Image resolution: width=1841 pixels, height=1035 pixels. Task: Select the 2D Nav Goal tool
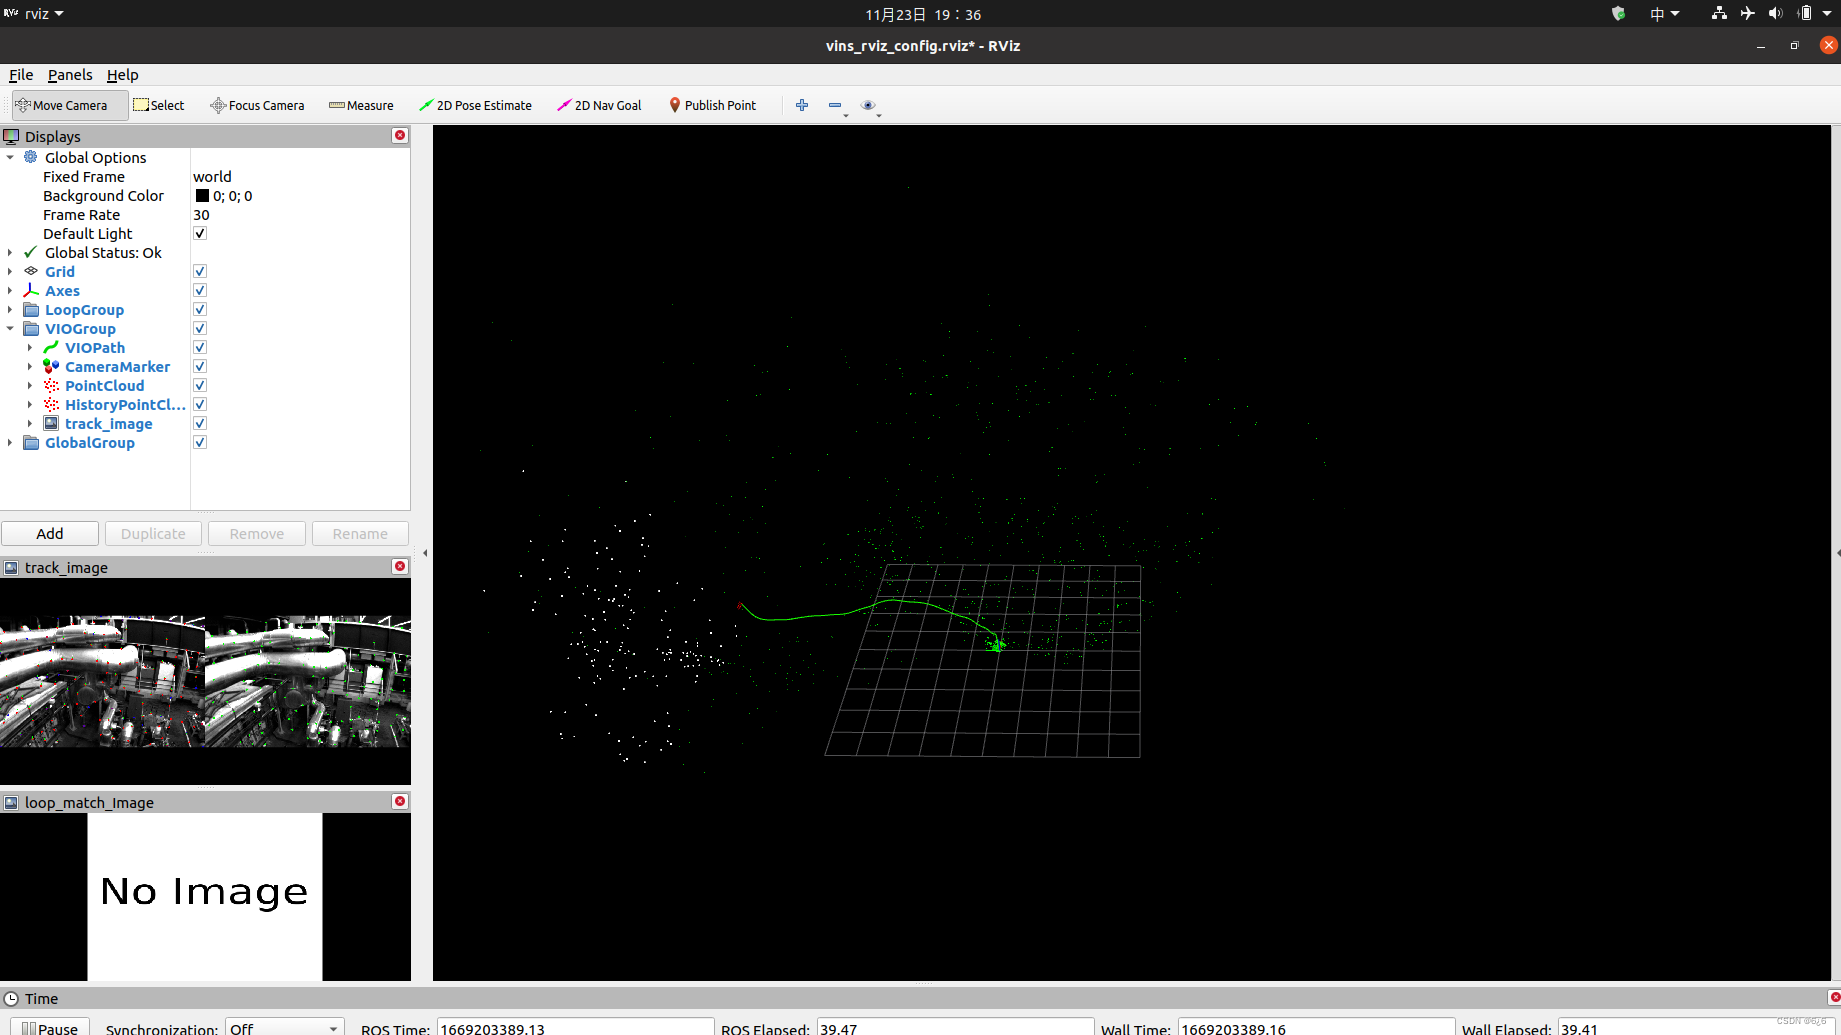[599, 105]
